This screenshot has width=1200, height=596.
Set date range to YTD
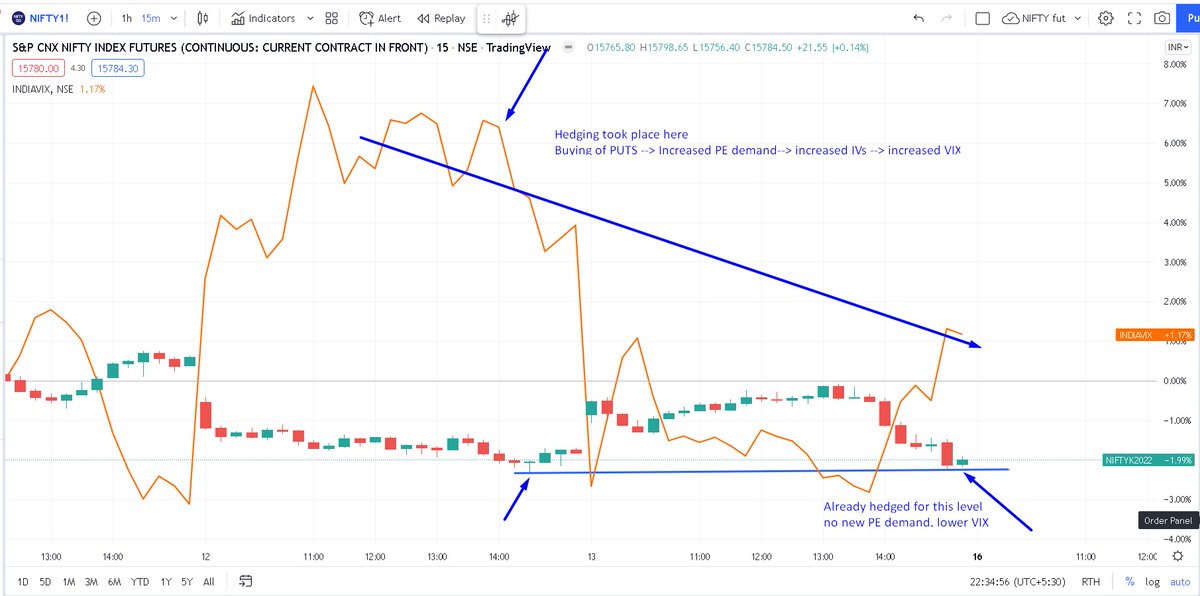tap(141, 581)
